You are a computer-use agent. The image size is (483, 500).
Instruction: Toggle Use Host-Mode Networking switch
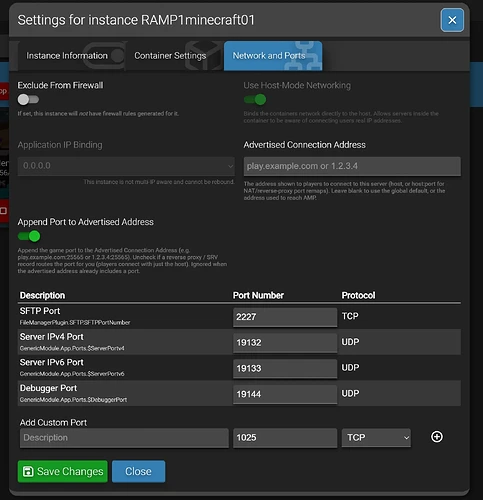click(x=255, y=99)
